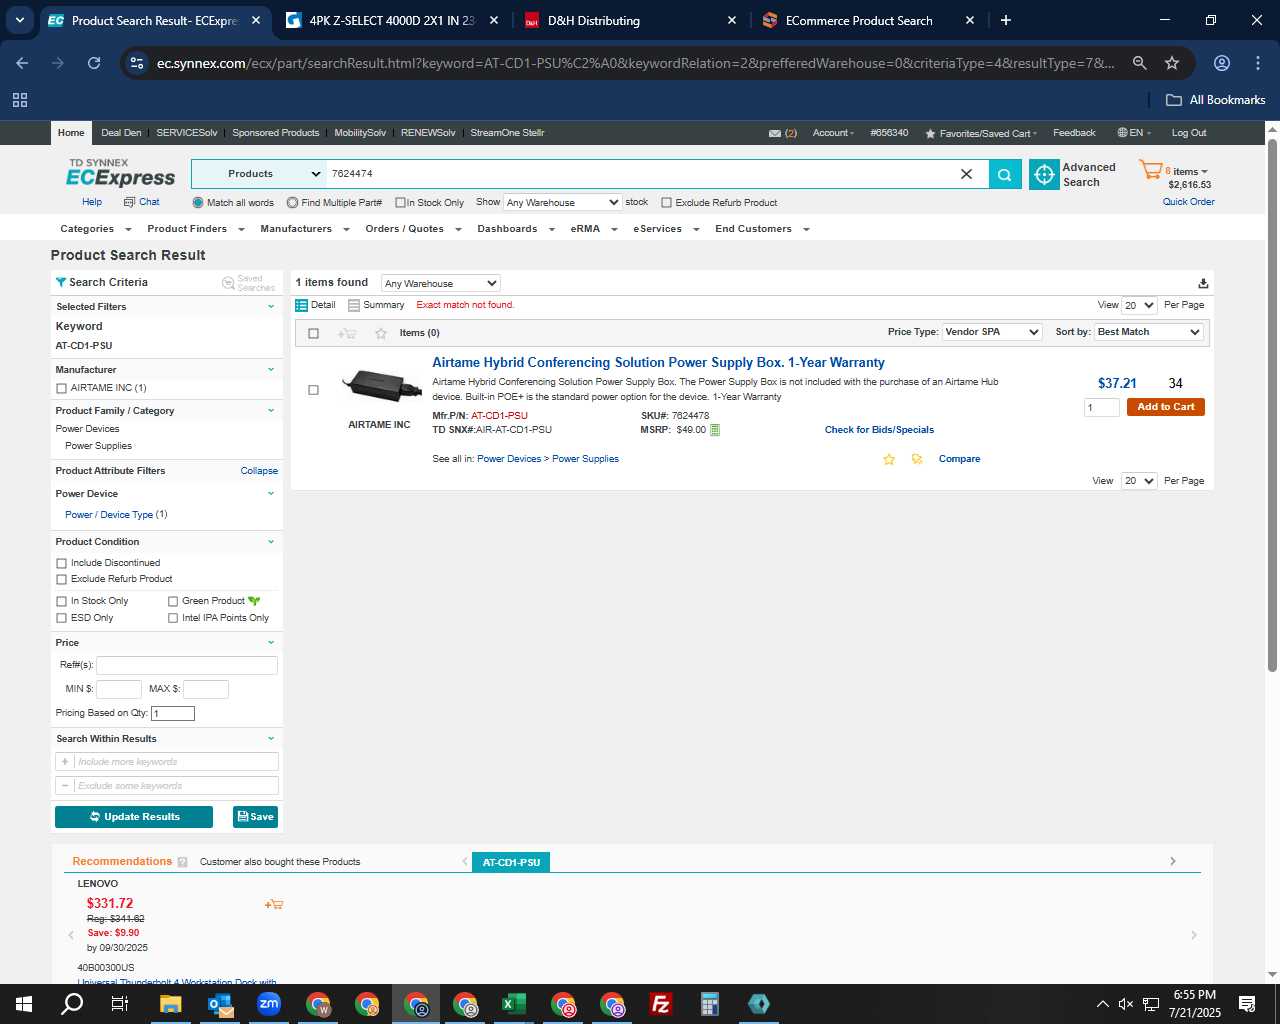Click the Chrome tab search arrow
This screenshot has width=1280, height=1024.
click(19, 20)
